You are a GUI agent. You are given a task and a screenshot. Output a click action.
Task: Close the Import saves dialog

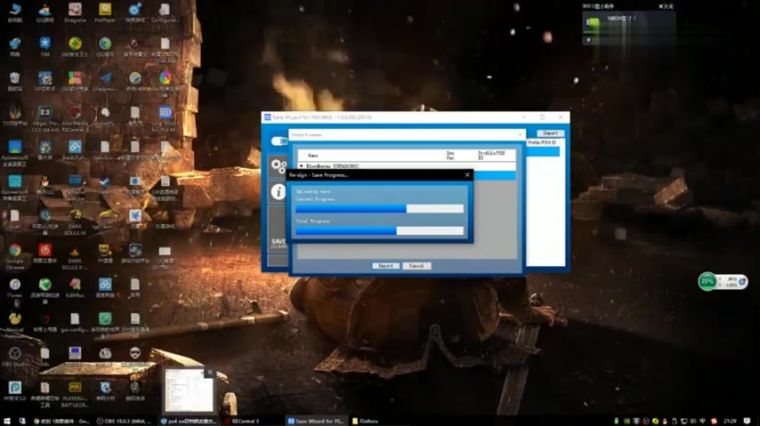click(520, 134)
